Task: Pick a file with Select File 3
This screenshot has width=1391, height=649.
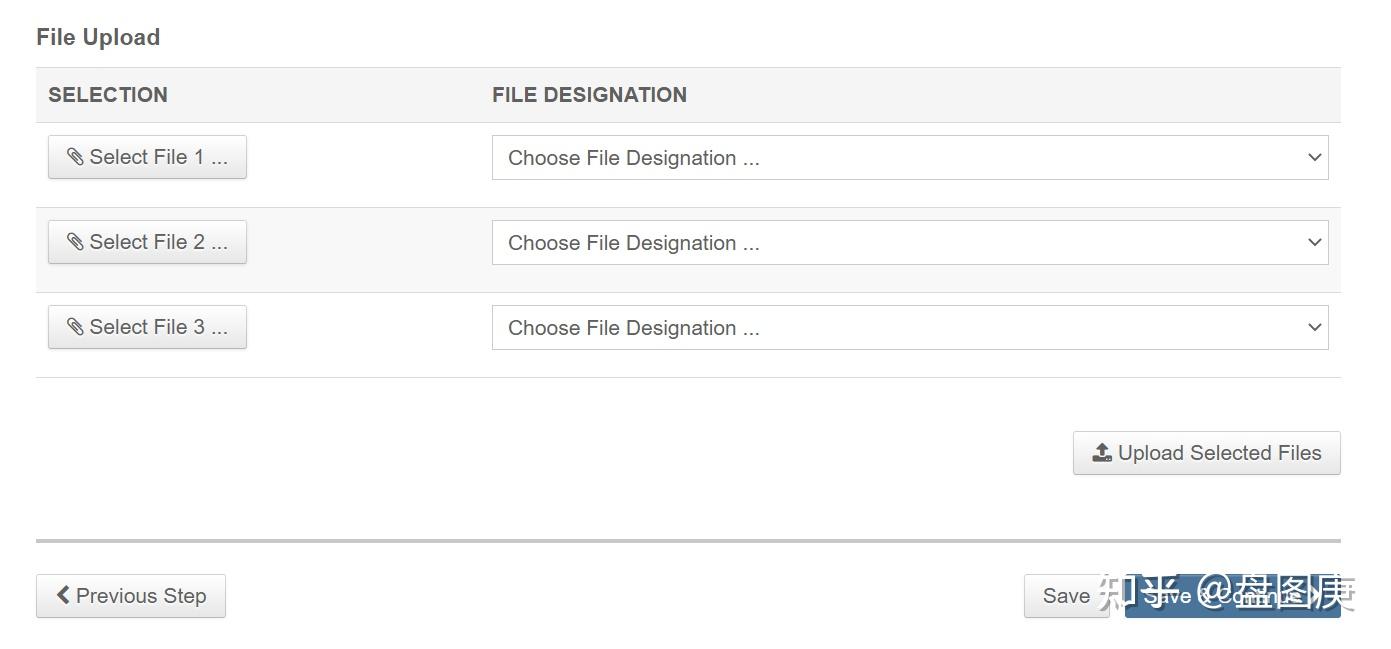Action: [148, 327]
